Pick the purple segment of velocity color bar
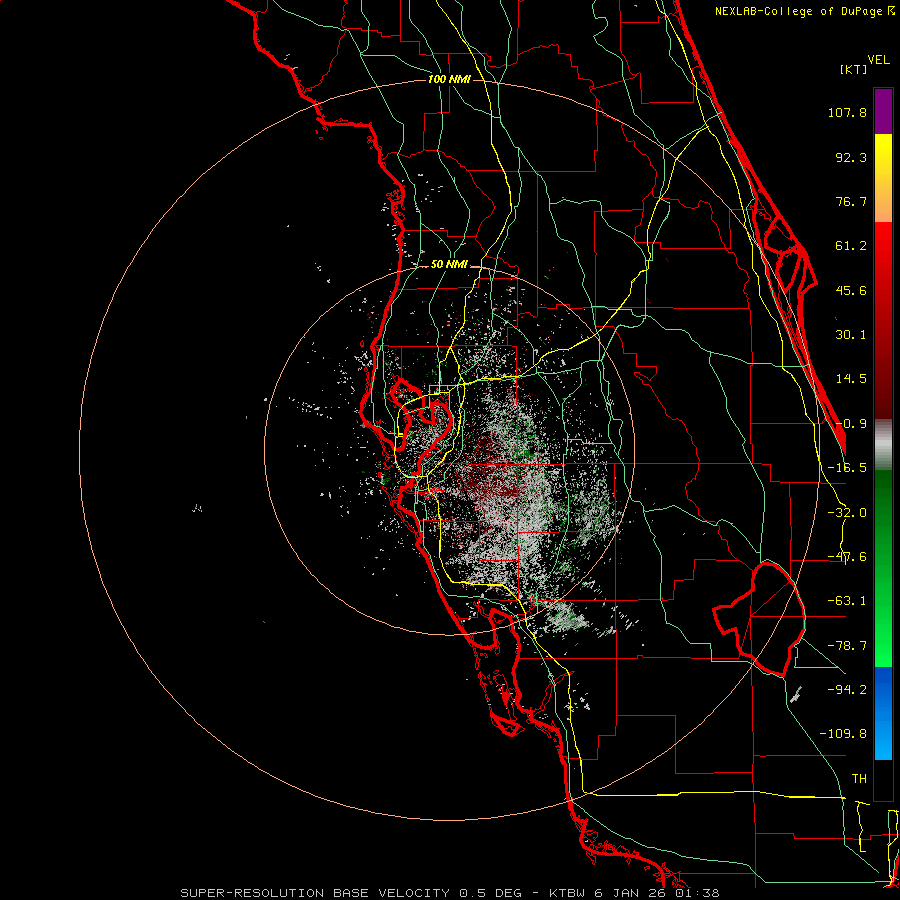Screen dimensions: 900x900 coord(883,111)
